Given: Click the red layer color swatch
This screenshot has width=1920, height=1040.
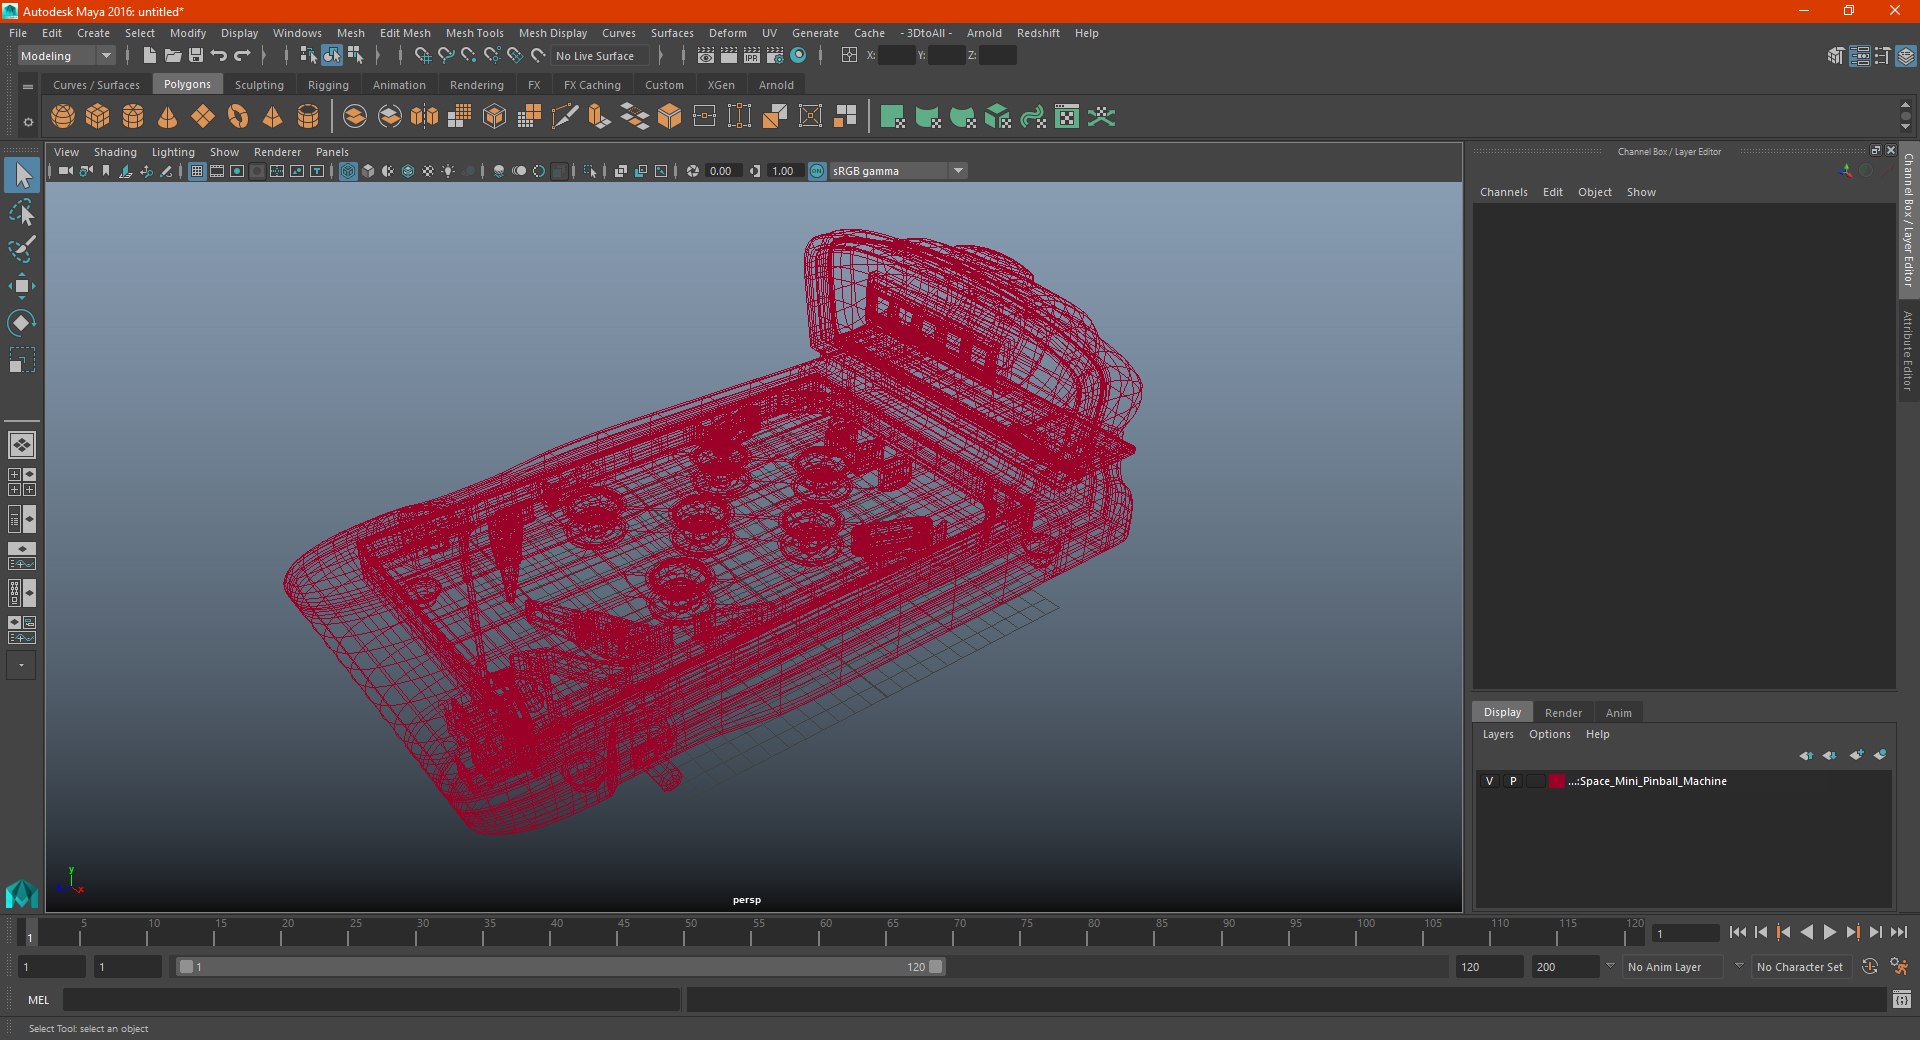Looking at the screenshot, I should point(1556,781).
